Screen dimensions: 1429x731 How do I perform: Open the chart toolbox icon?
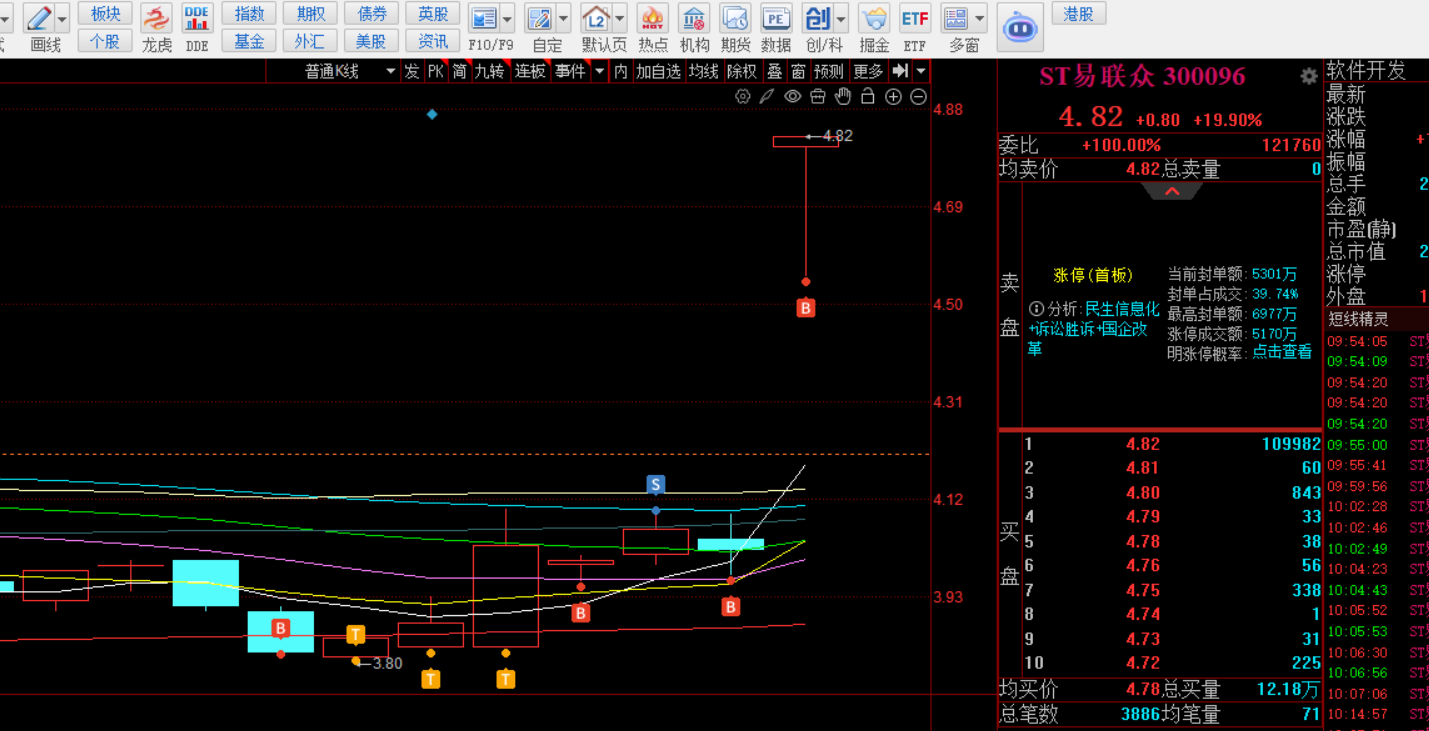coord(818,96)
